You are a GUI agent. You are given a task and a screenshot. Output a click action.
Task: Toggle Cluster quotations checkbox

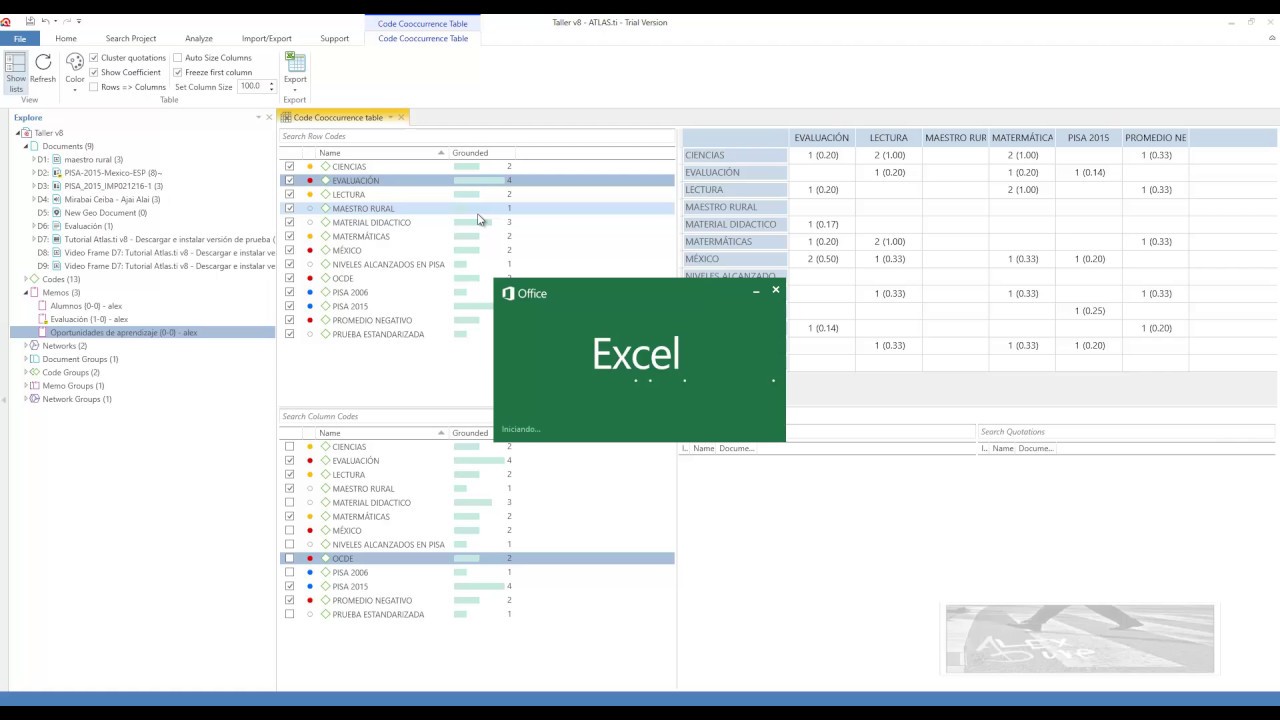tap(94, 58)
